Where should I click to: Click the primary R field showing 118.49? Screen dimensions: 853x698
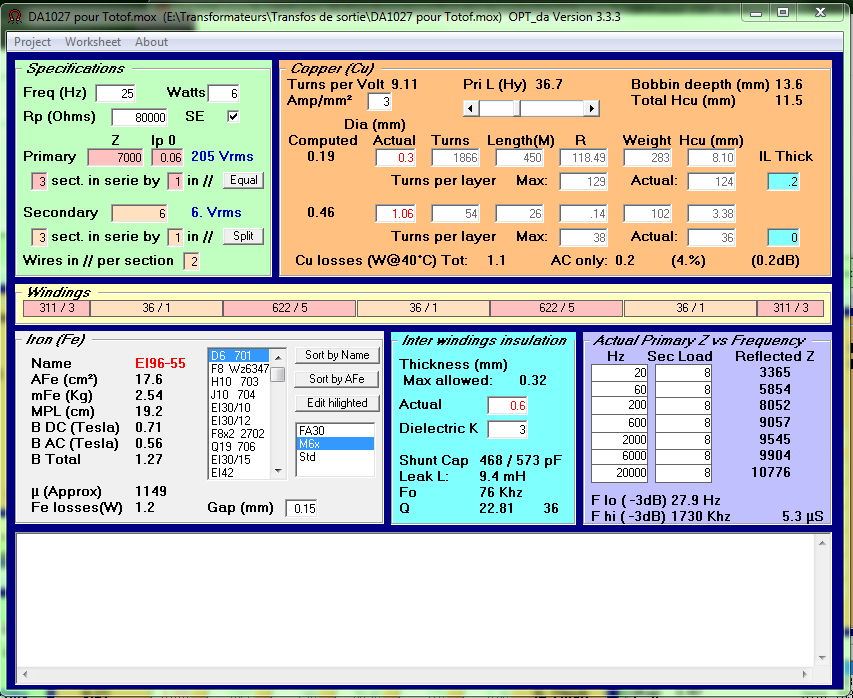[x=584, y=158]
